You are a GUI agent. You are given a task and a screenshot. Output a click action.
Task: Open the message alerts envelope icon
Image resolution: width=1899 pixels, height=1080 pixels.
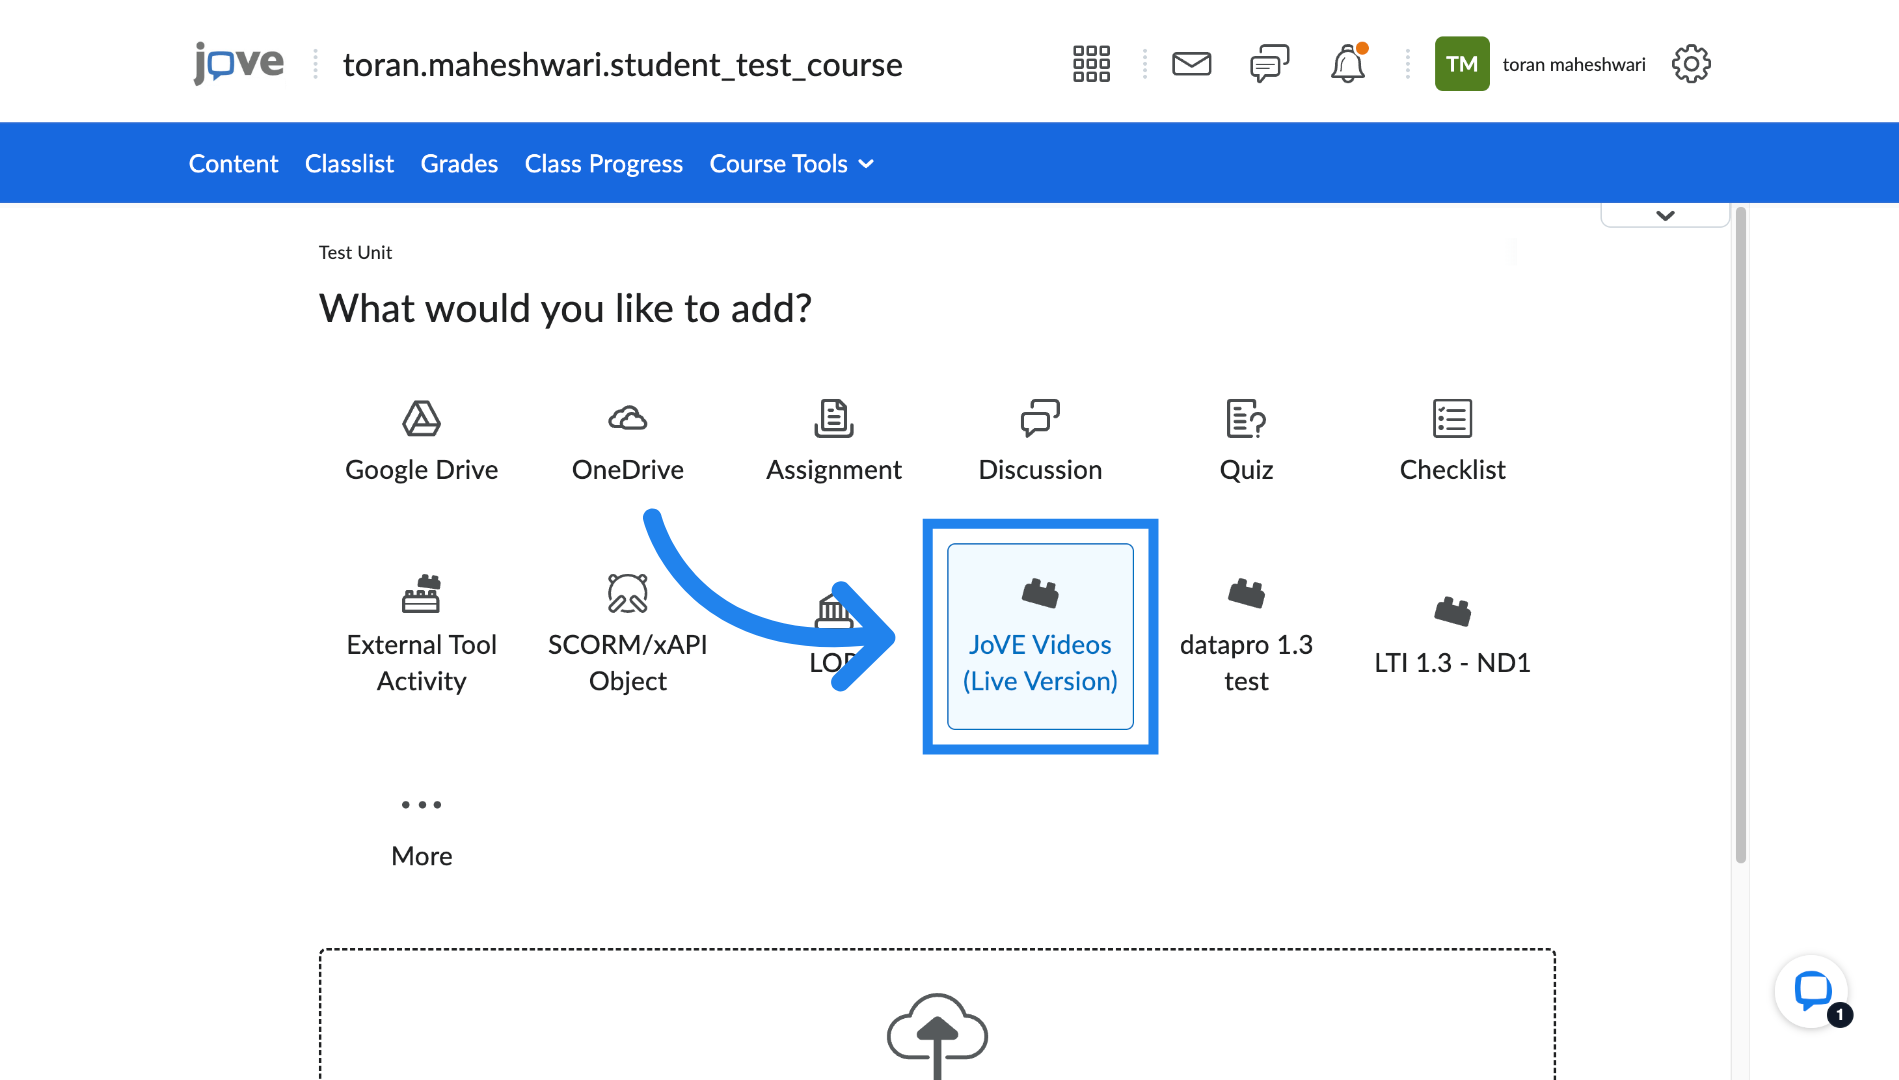1191,64
